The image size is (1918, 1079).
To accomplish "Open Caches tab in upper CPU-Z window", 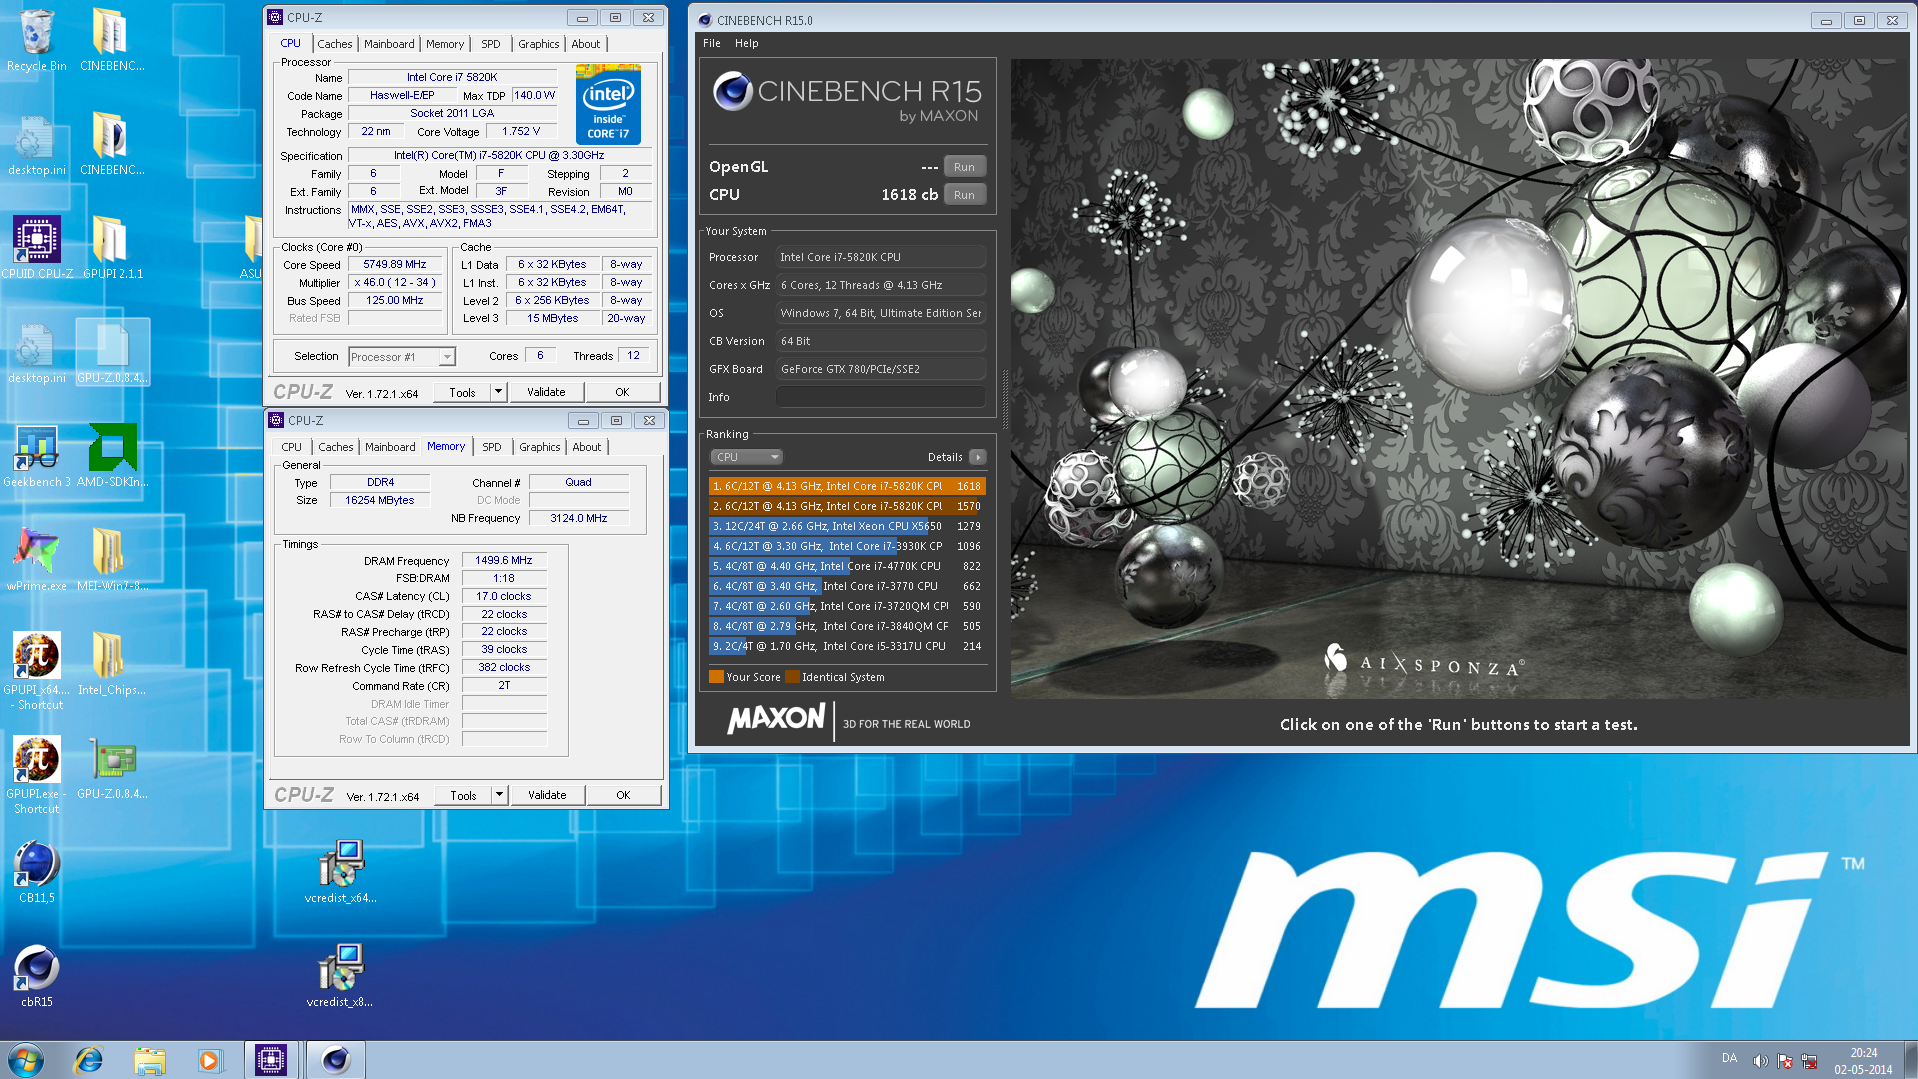I will [x=334, y=44].
